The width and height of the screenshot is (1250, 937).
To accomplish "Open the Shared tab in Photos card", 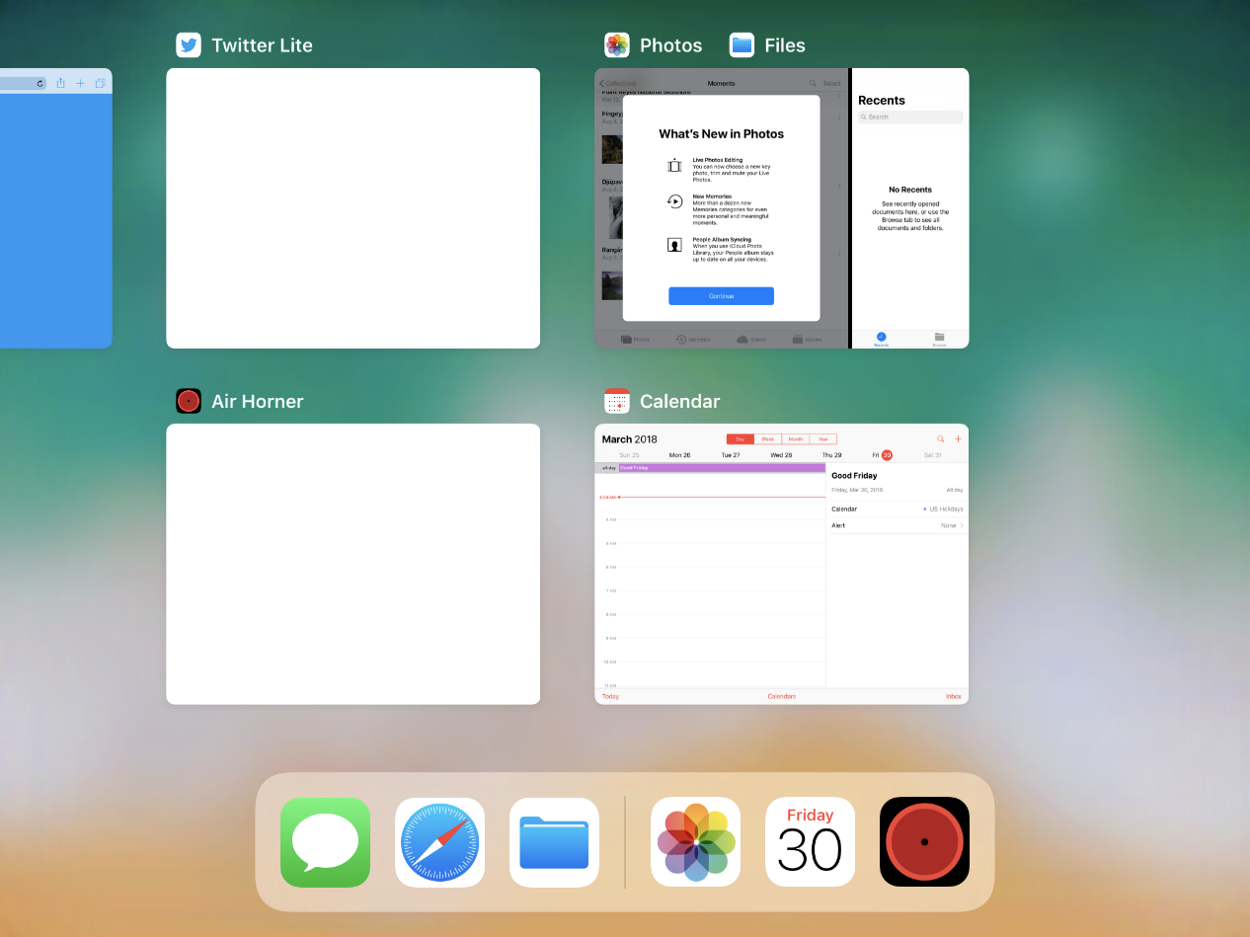I will coord(750,339).
